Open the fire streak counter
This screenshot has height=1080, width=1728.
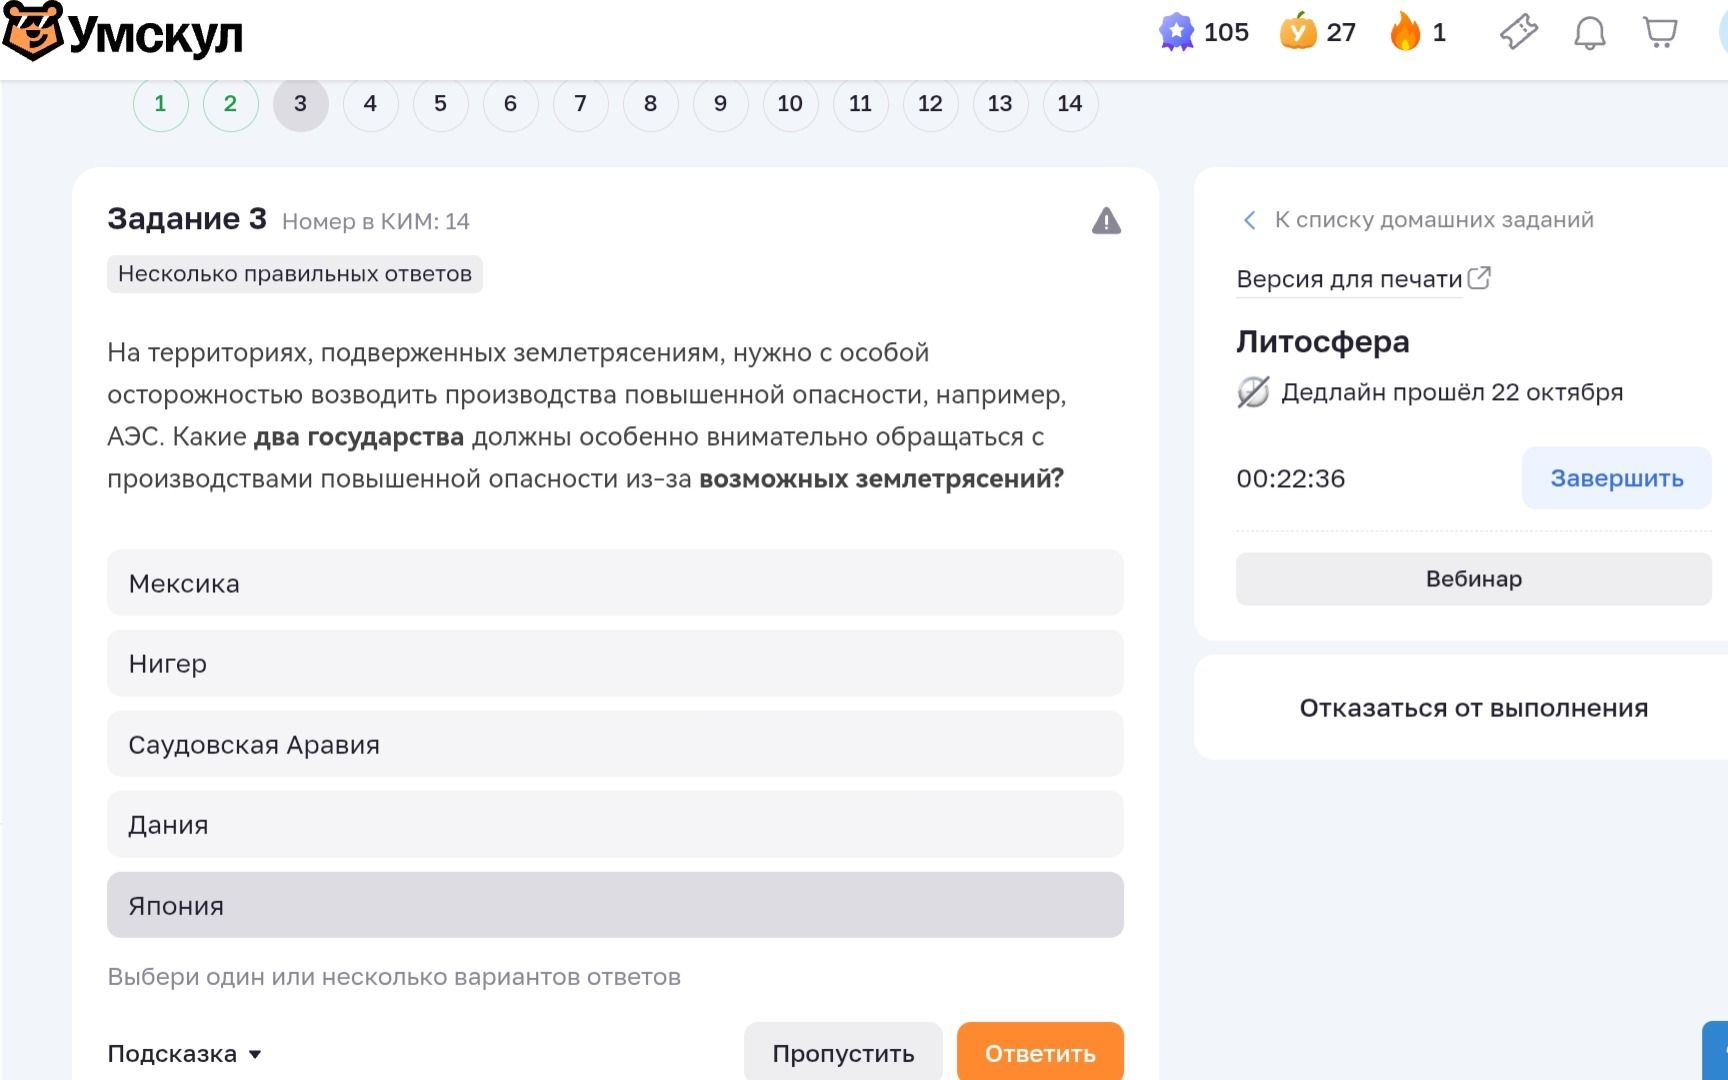pos(1418,33)
